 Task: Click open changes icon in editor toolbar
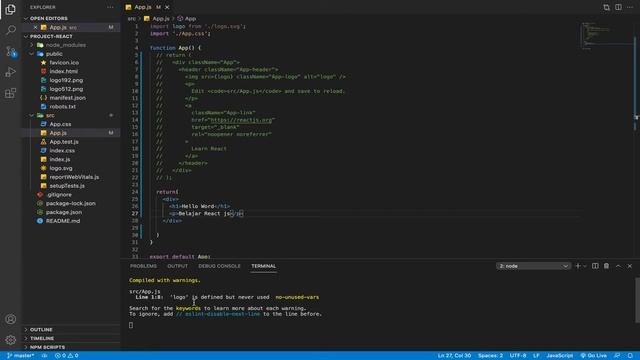tap(607, 7)
